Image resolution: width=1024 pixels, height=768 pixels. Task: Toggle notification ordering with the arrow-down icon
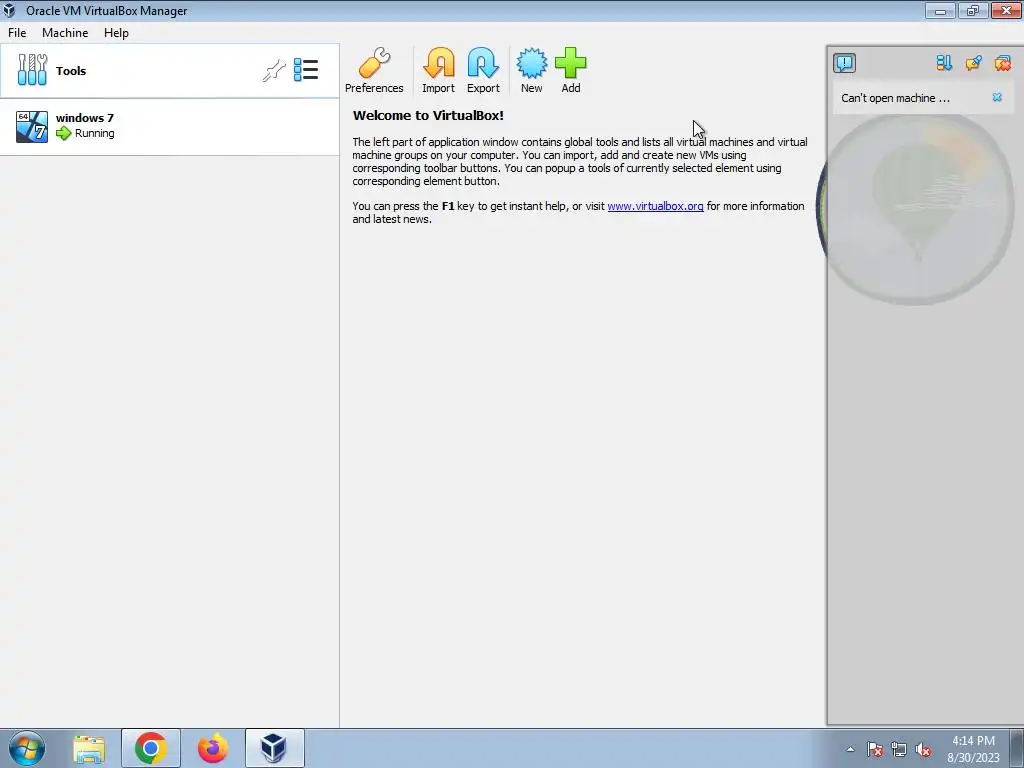point(944,63)
